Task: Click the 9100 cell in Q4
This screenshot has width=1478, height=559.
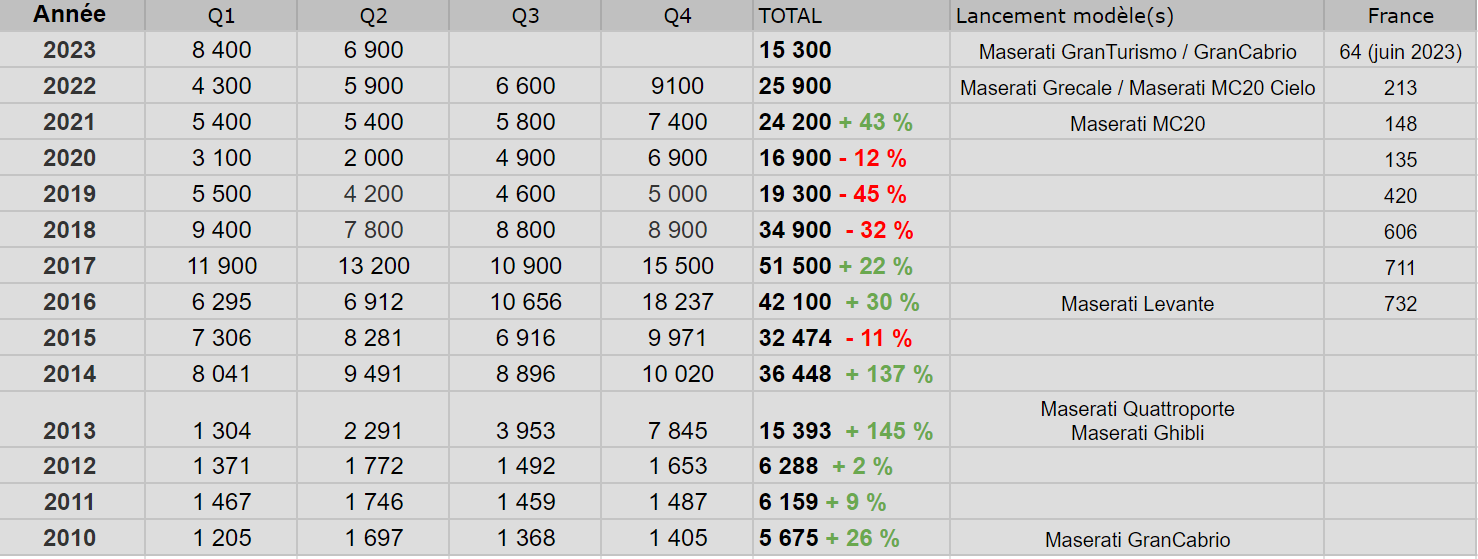Action: pos(677,86)
